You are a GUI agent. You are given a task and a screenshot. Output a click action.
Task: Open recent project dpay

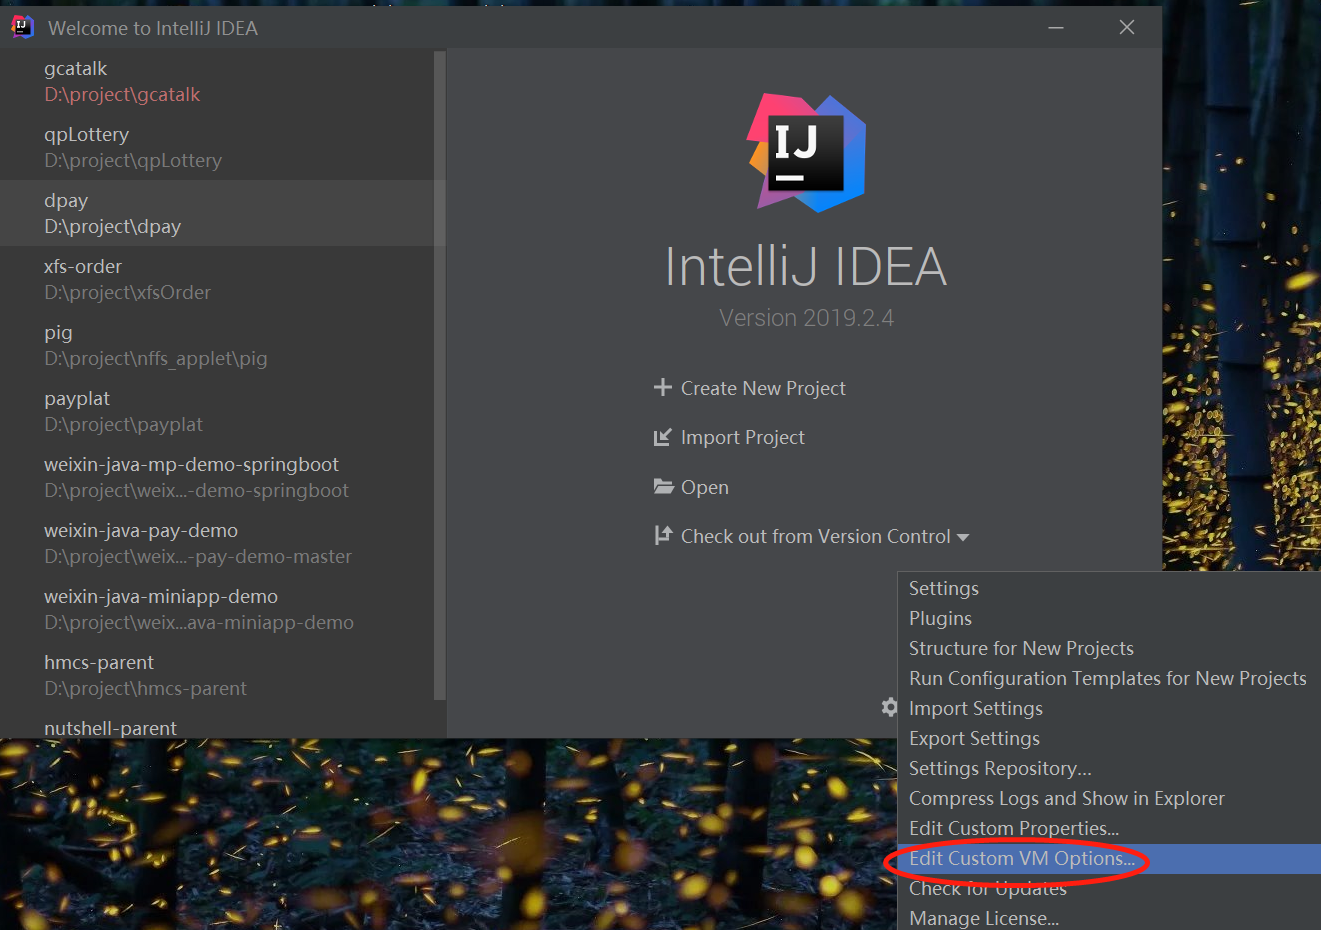click(217, 213)
